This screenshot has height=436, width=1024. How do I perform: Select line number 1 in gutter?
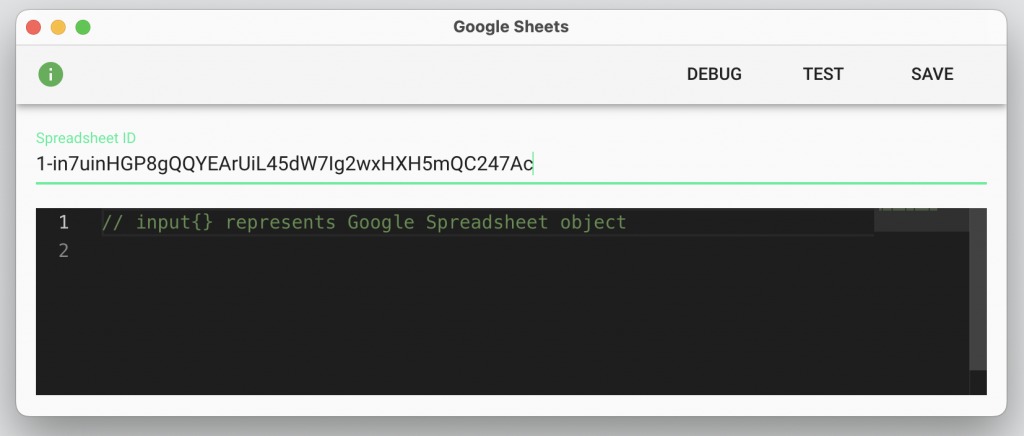[x=63, y=223]
